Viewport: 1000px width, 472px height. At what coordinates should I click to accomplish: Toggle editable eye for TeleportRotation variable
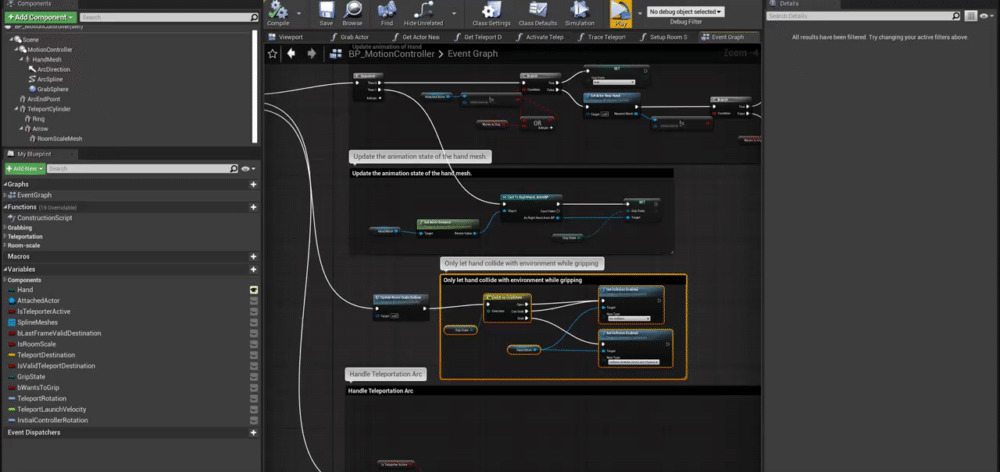tap(253, 398)
